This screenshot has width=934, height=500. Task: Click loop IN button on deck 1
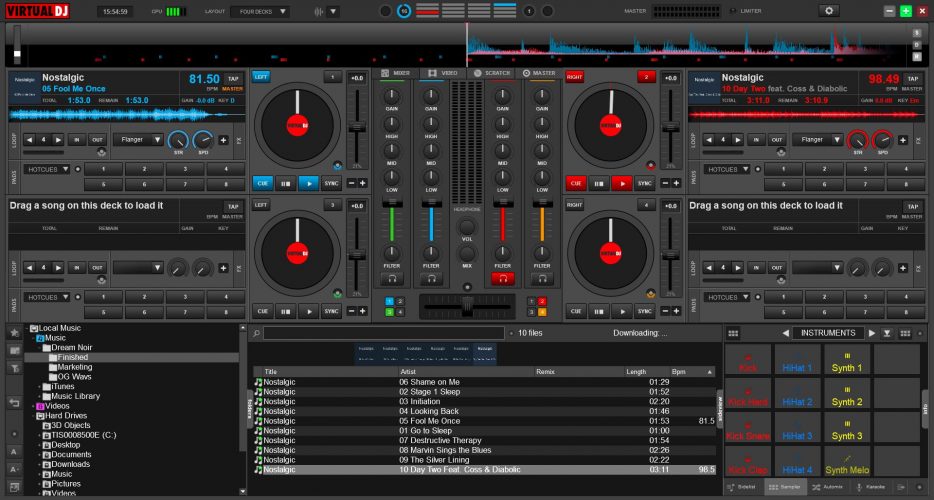click(76, 140)
